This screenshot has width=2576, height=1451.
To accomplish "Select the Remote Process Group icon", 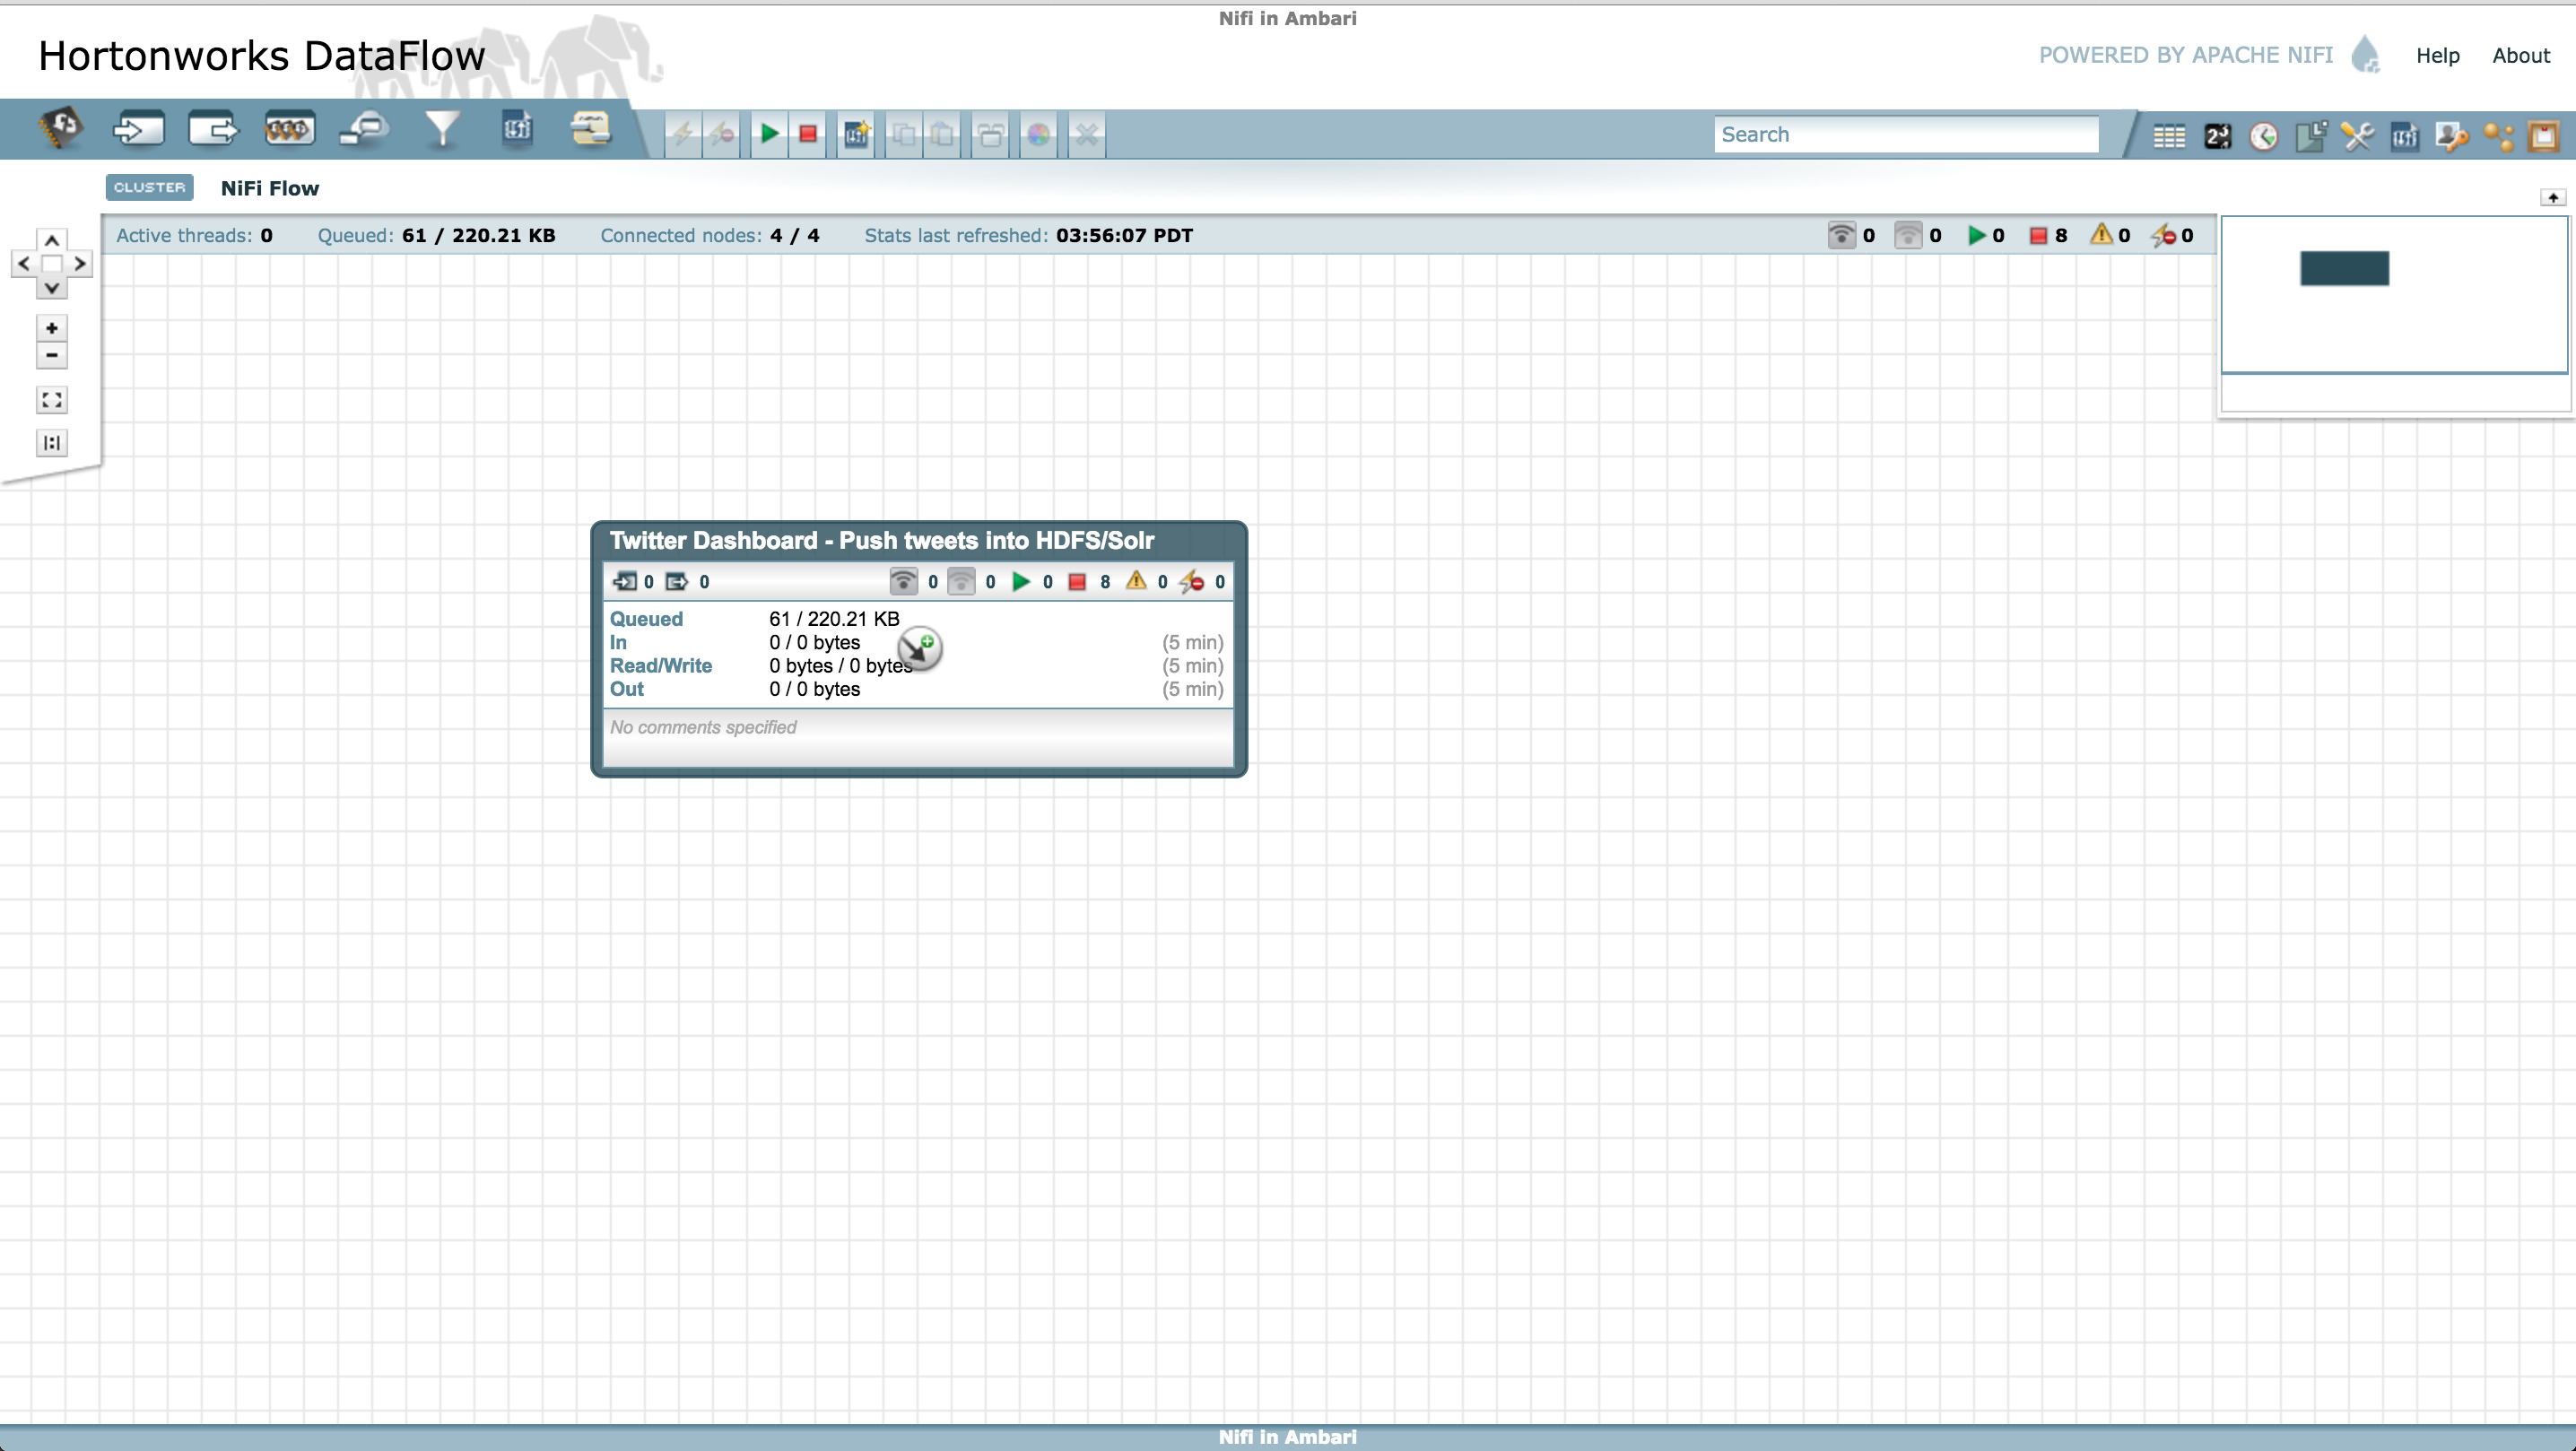I will click(364, 130).
